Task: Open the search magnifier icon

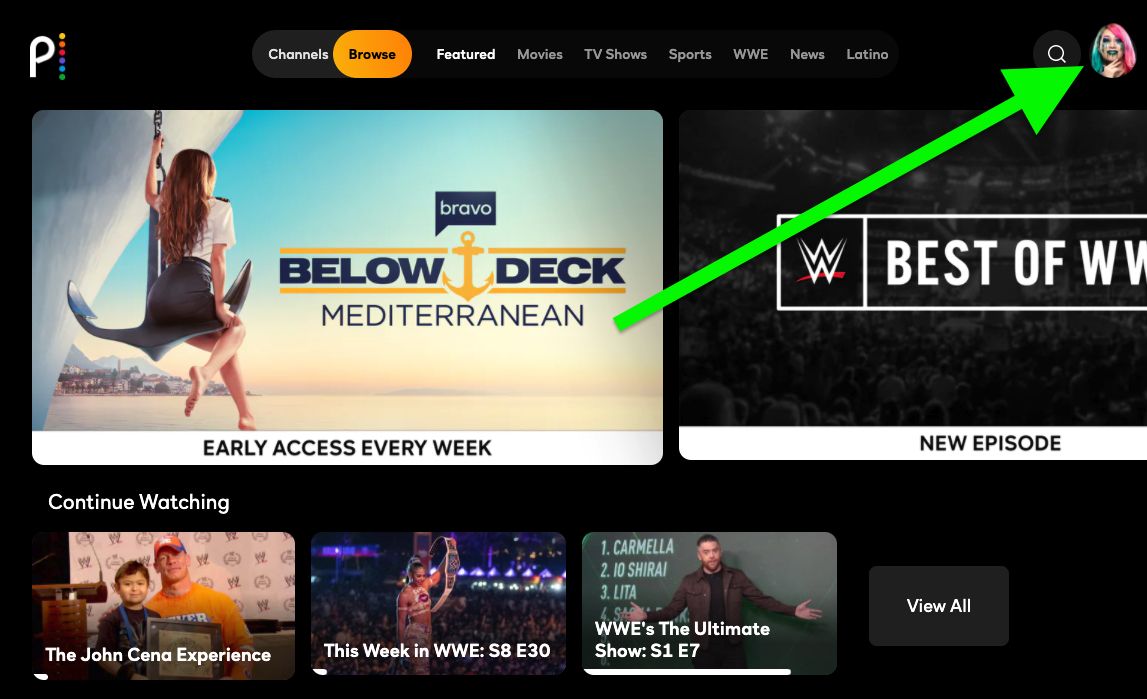Action: pyautogui.click(x=1056, y=54)
